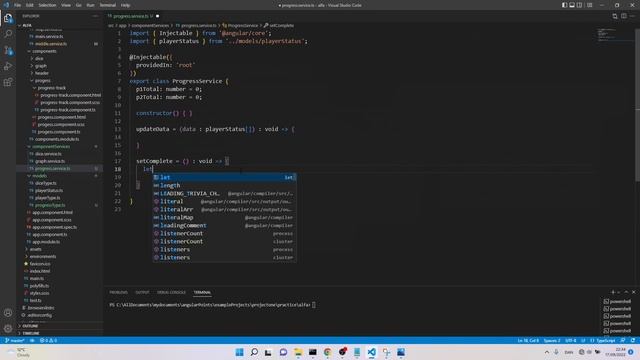
Task: Click the Spaces: 2 indentation setting
Action: (551, 340)
